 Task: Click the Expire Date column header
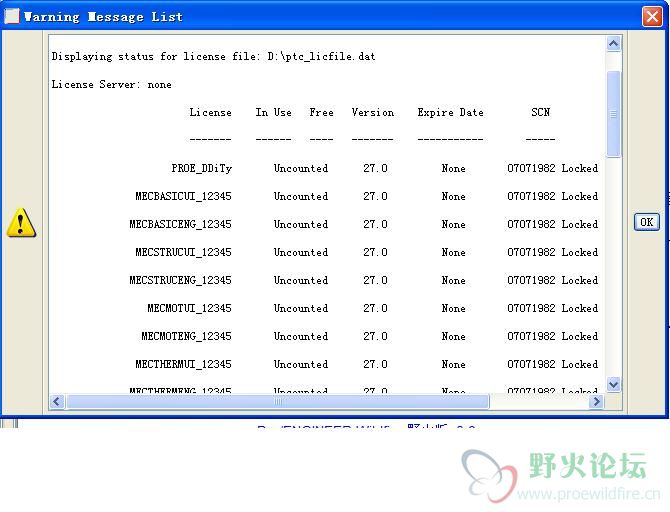click(x=451, y=112)
